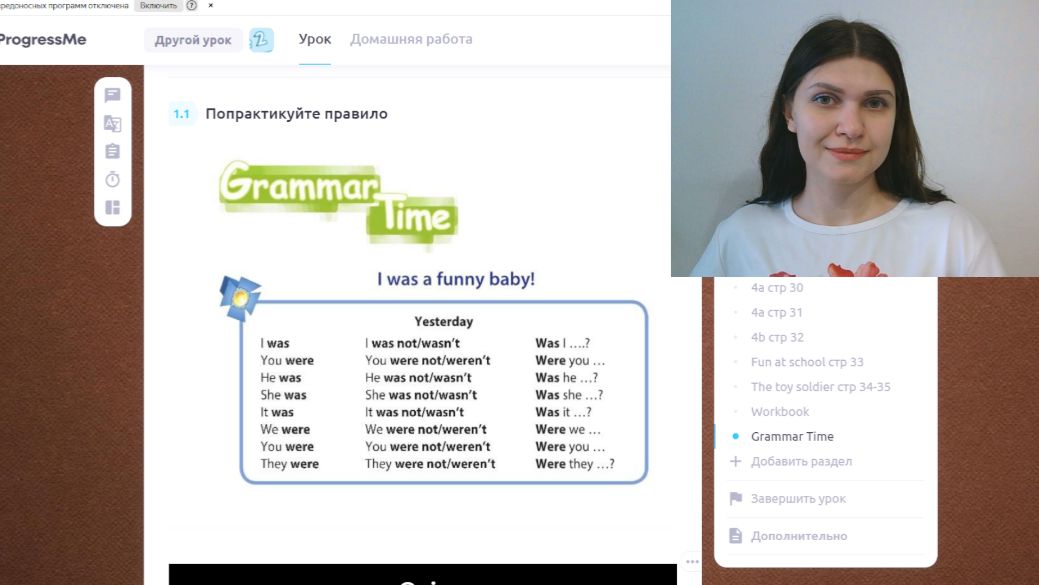Screen dimensions: 1039x585
Task: Open the chat icon in the side toolbar
Action: 113,95
